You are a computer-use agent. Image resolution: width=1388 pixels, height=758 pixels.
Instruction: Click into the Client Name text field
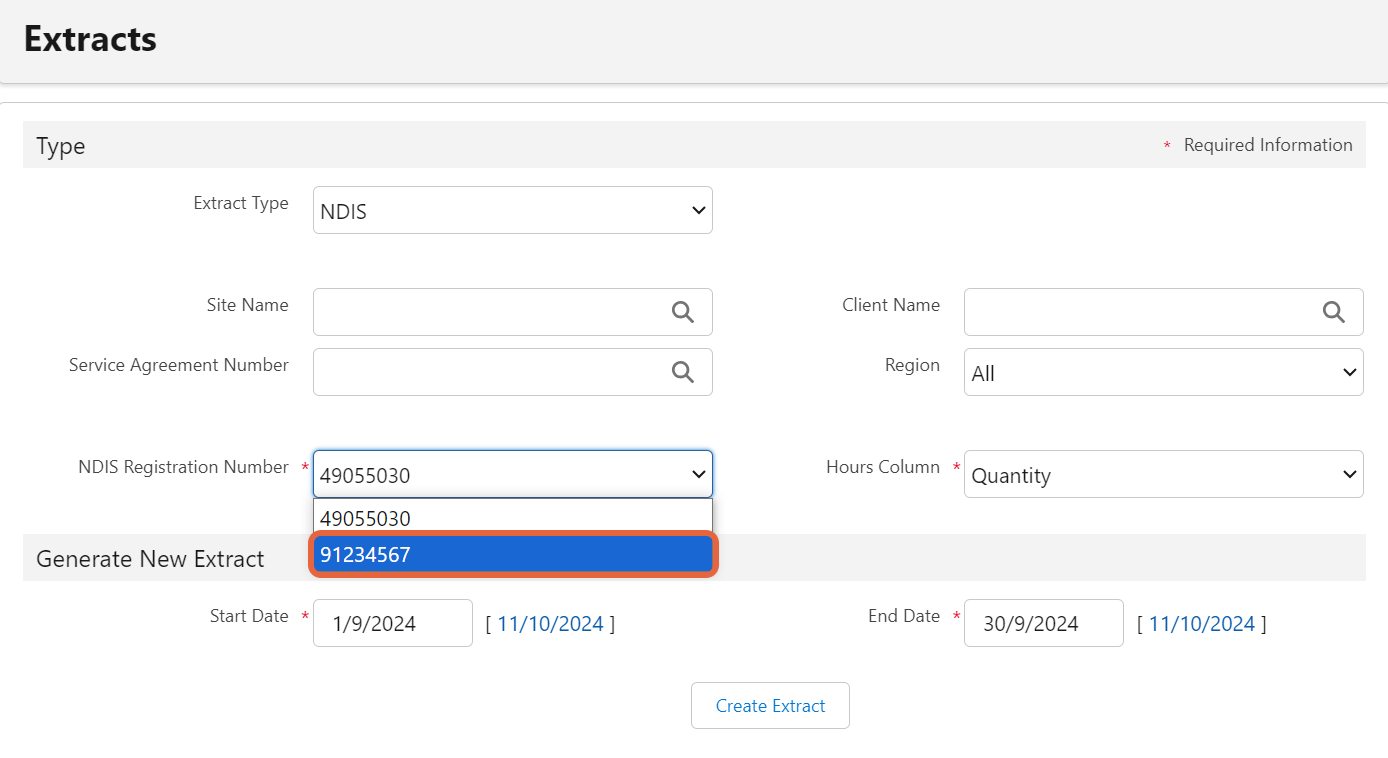pyautogui.click(x=1140, y=312)
